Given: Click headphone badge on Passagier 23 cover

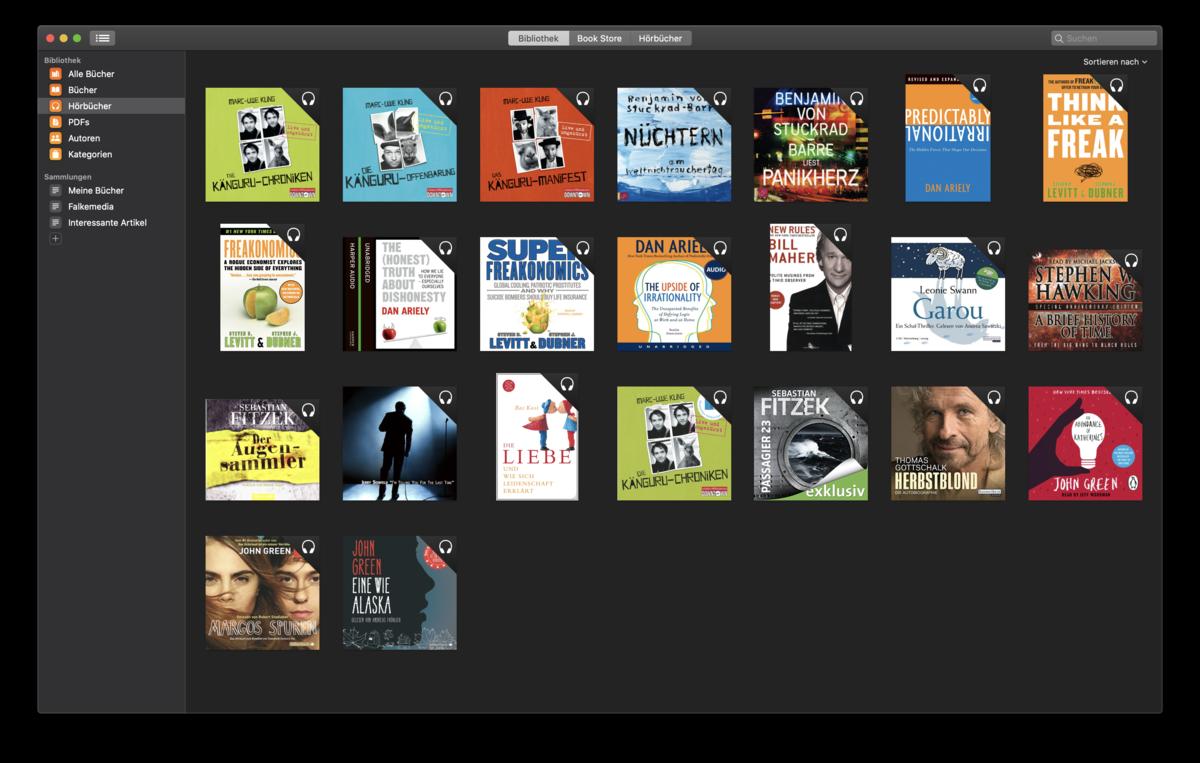Looking at the screenshot, I should (x=856, y=397).
